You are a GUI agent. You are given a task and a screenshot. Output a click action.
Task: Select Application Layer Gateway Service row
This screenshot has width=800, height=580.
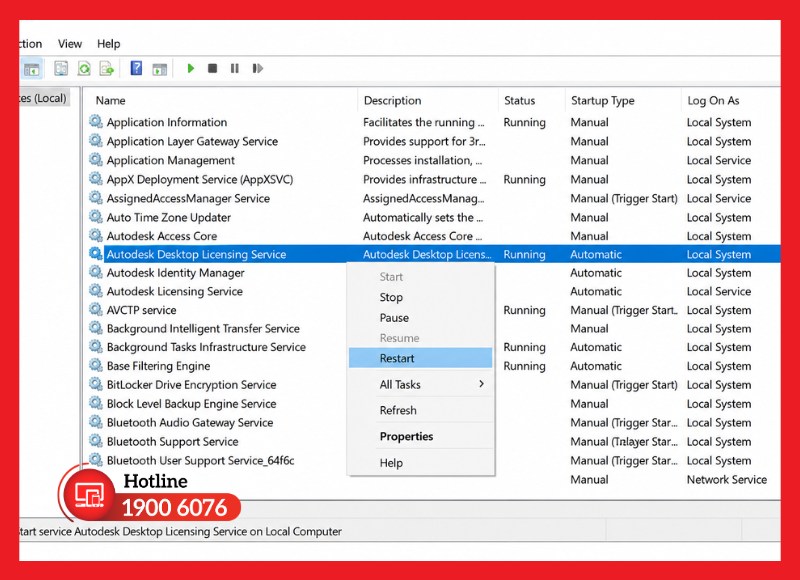pyautogui.click(x=434, y=141)
